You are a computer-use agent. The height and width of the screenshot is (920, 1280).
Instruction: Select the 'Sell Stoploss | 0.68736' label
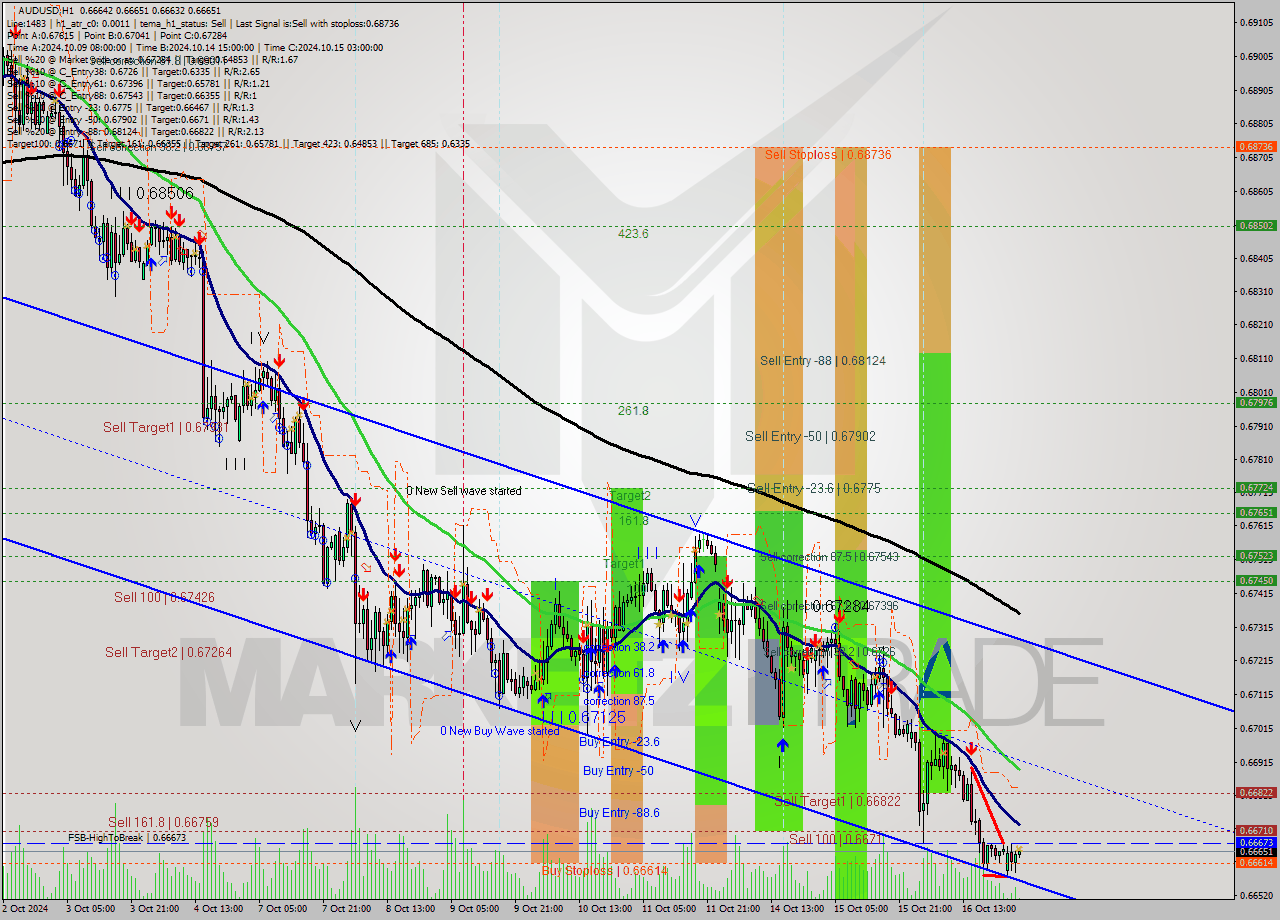pyautogui.click(x=827, y=155)
